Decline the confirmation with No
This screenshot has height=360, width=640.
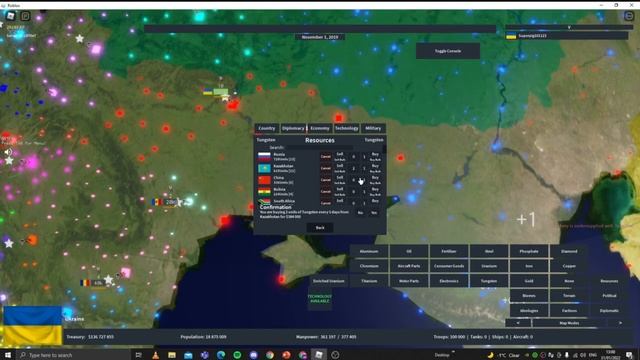pyautogui.click(x=360, y=213)
